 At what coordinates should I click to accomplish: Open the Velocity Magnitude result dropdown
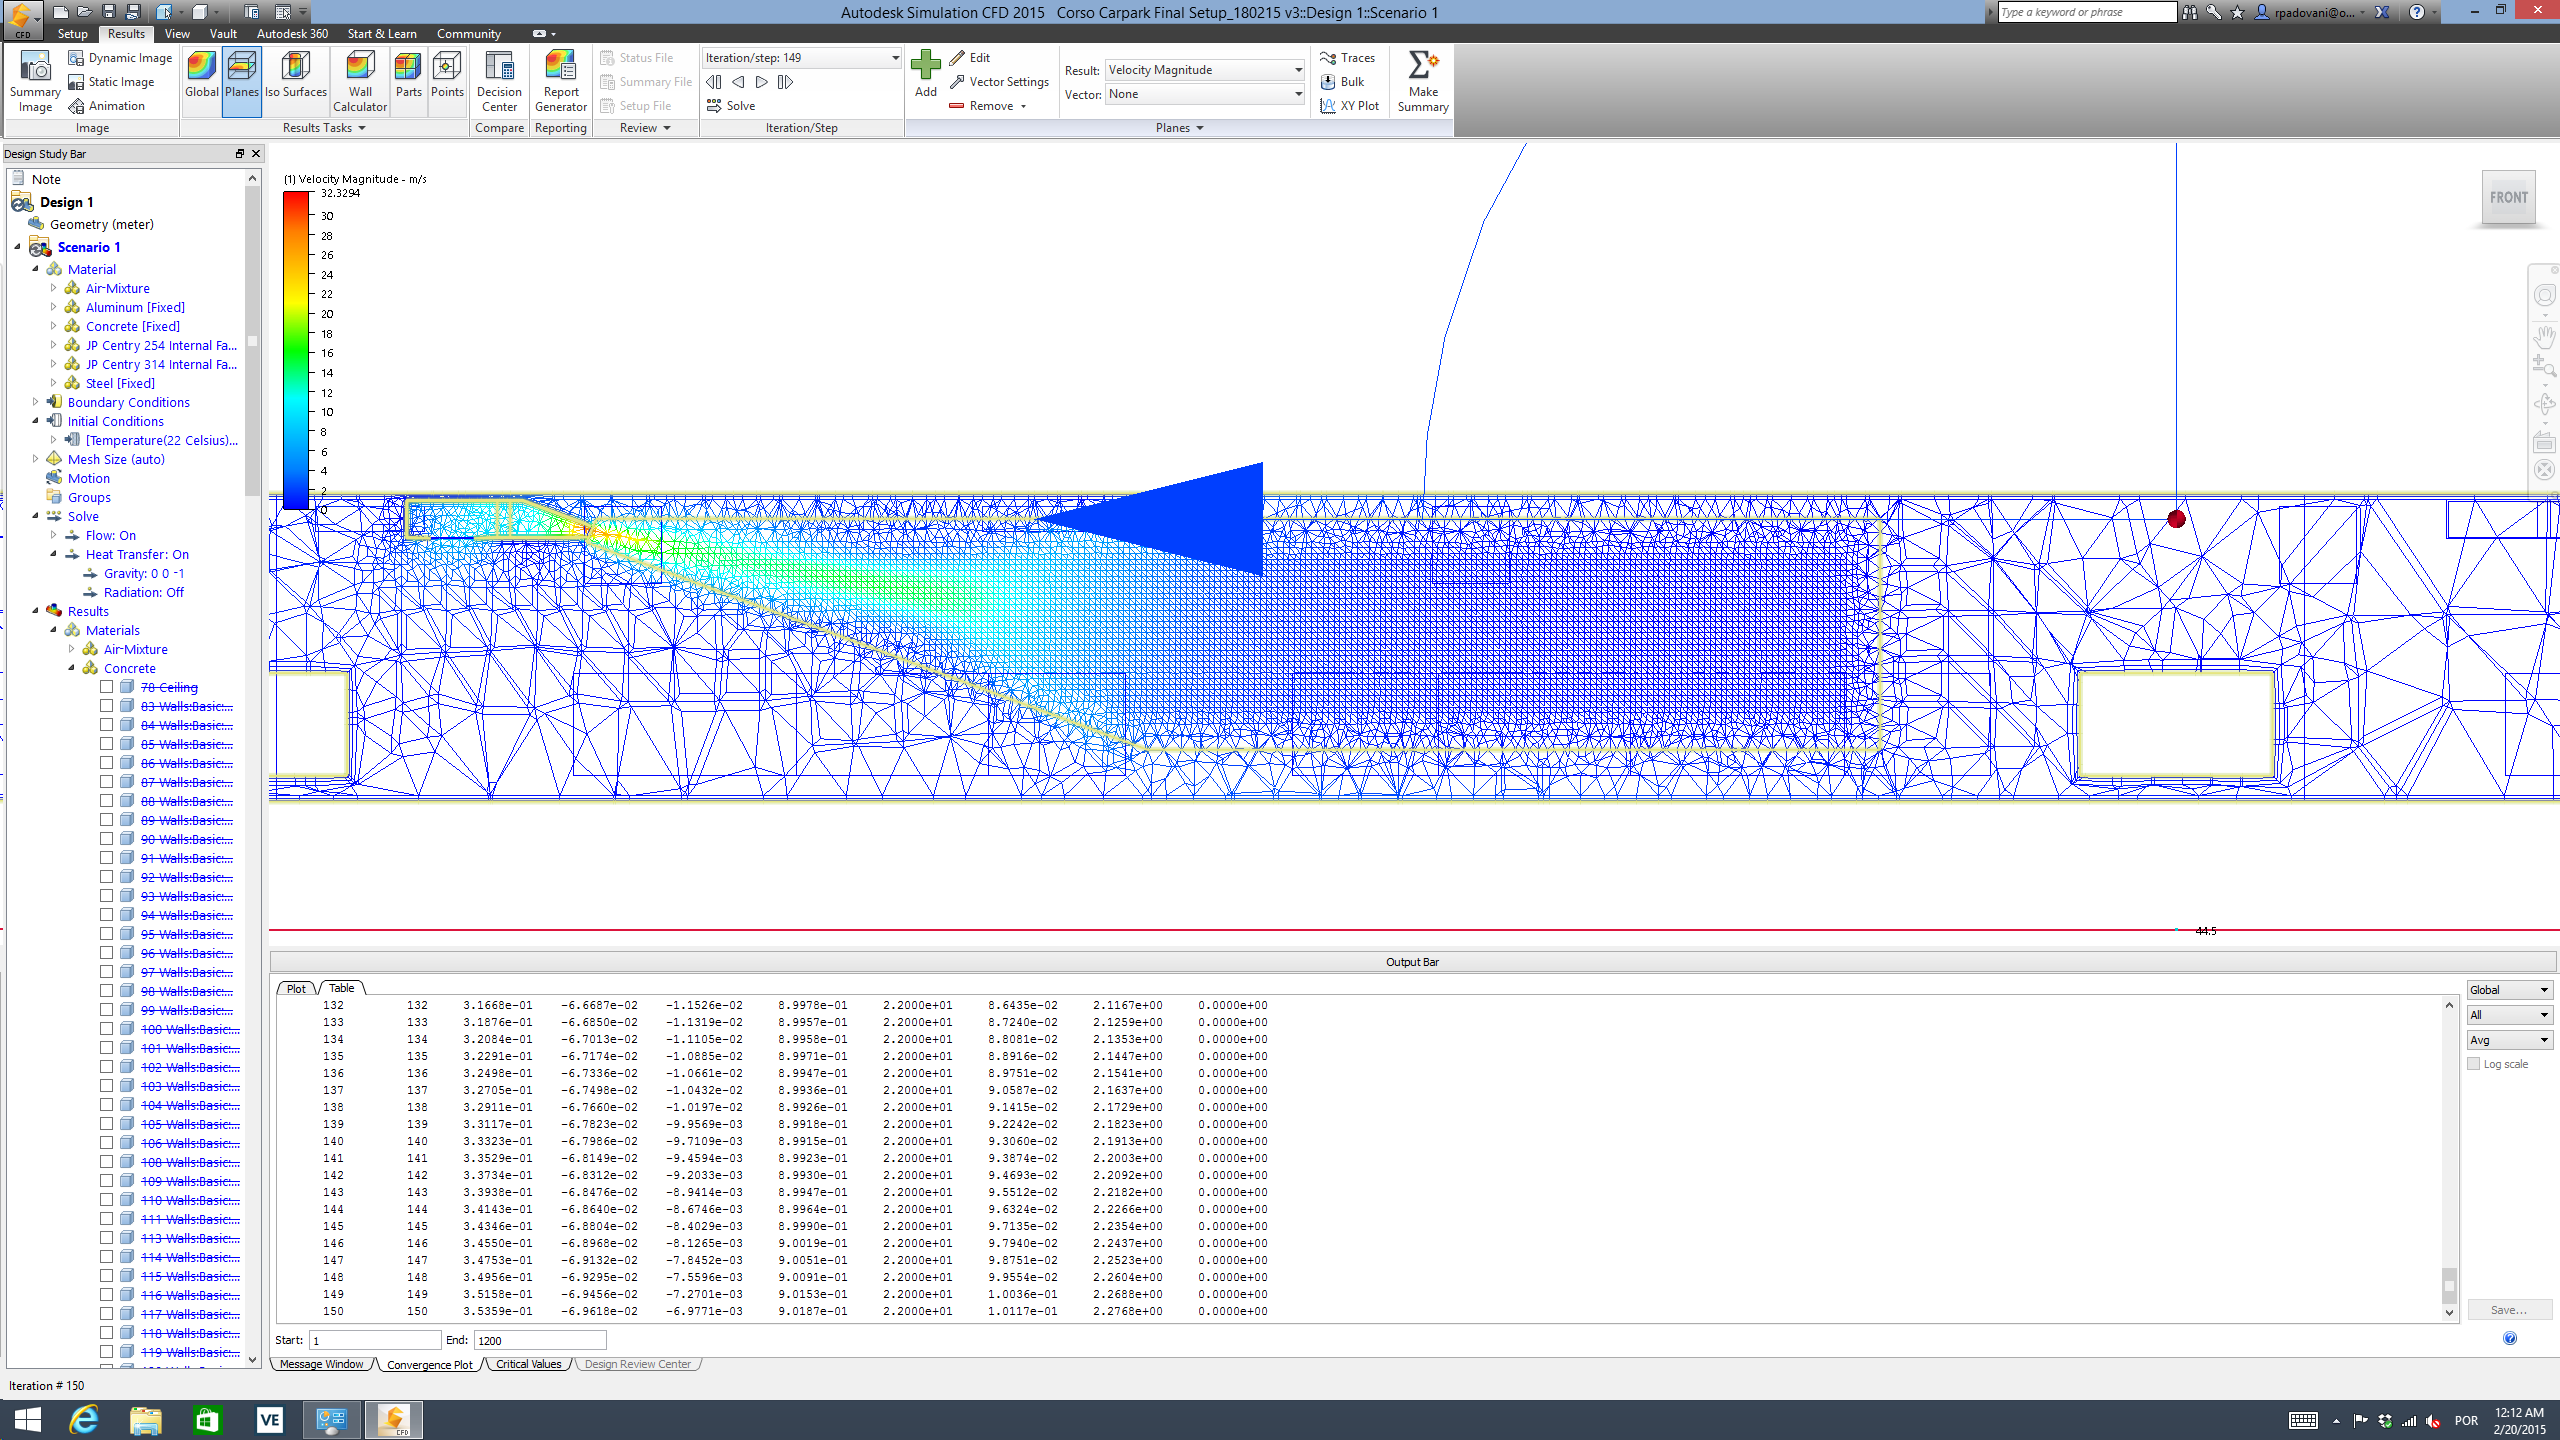click(1296, 69)
